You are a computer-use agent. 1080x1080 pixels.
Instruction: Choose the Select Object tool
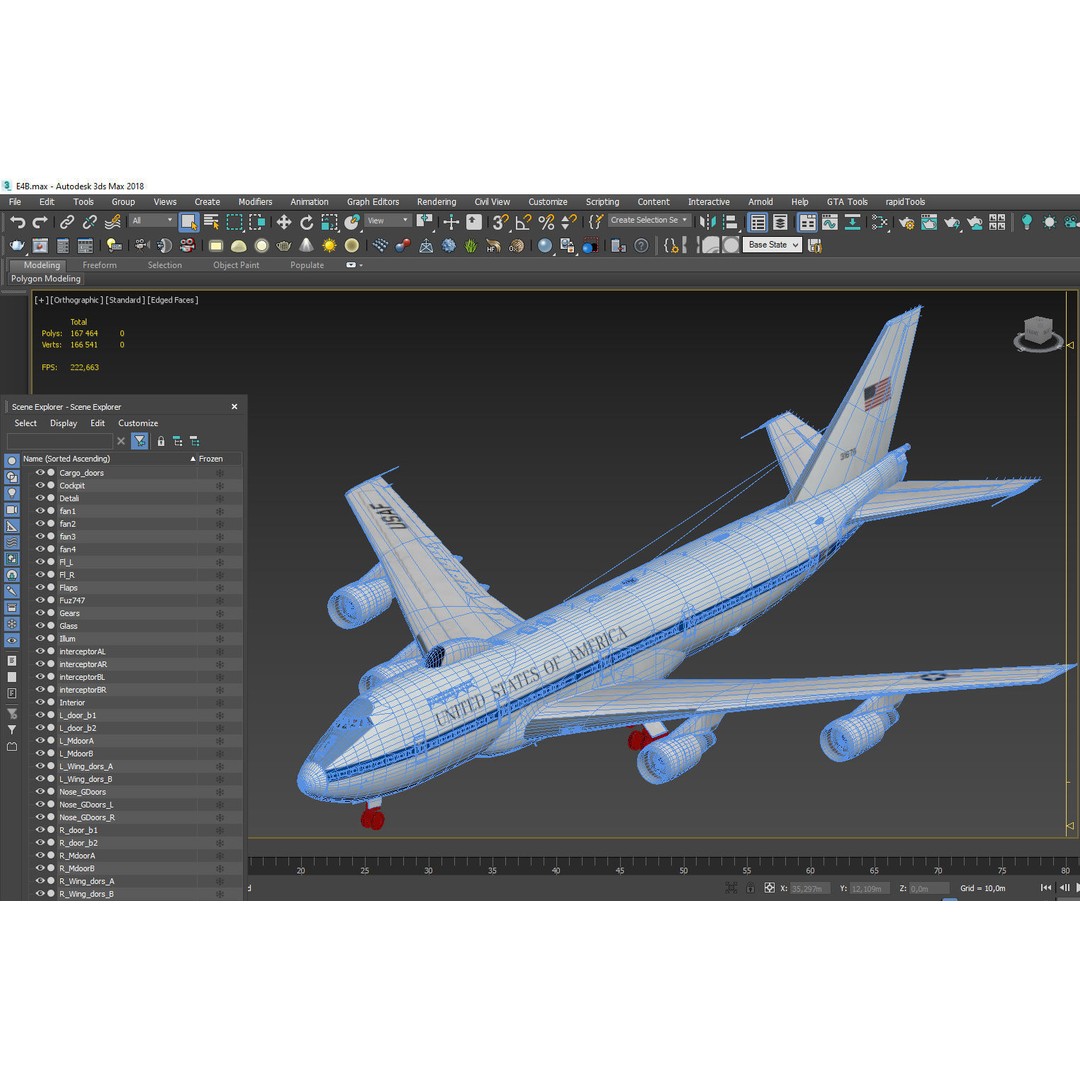point(188,222)
